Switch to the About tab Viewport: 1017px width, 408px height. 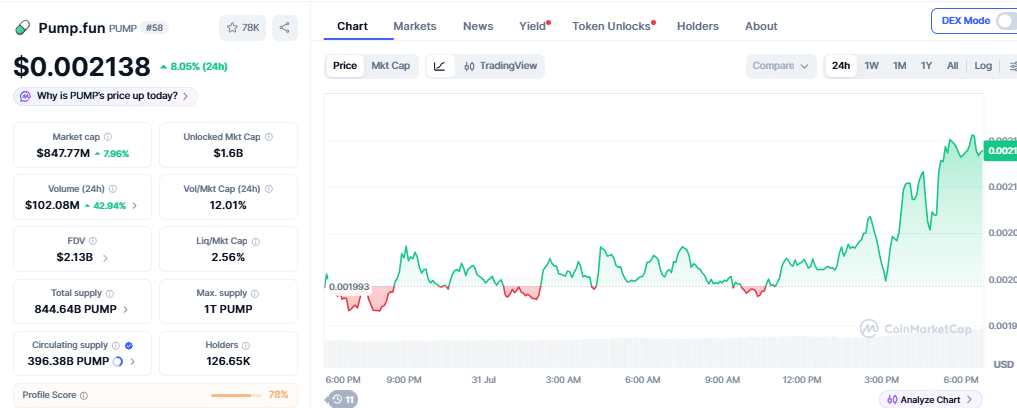click(x=761, y=26)
